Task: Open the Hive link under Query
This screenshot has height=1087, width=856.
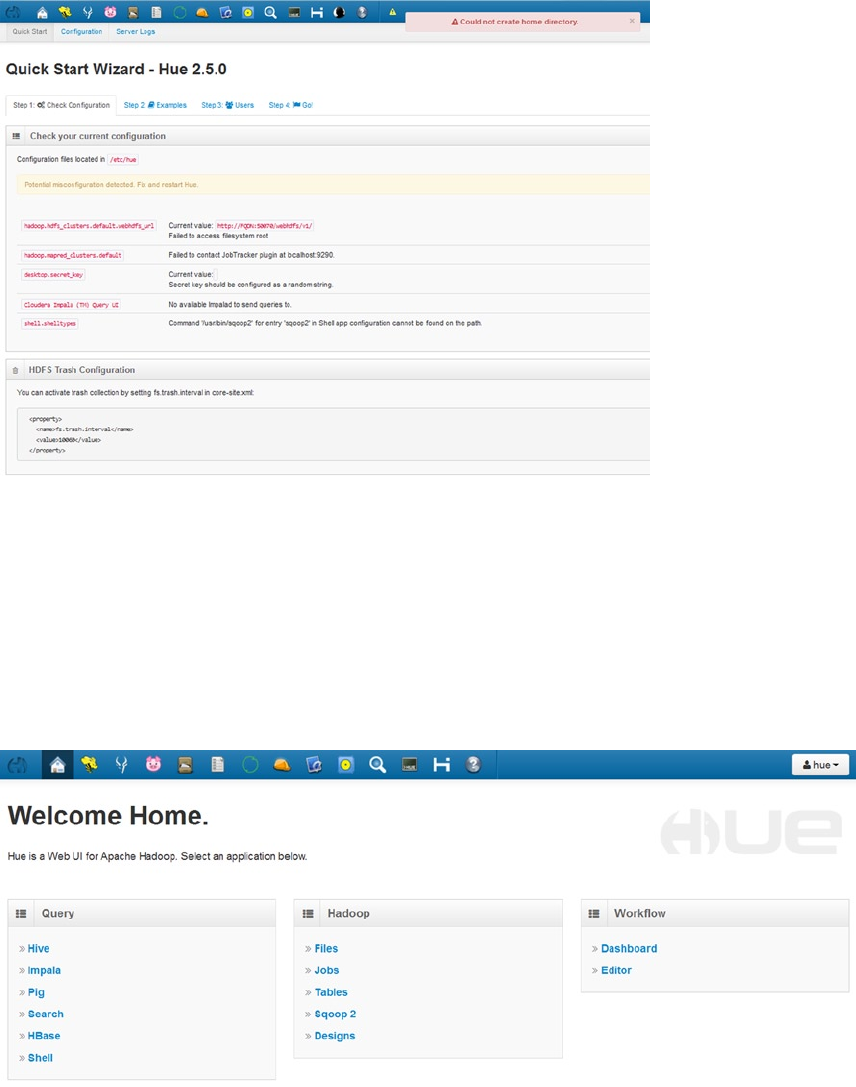Action: tap(38, 948)
